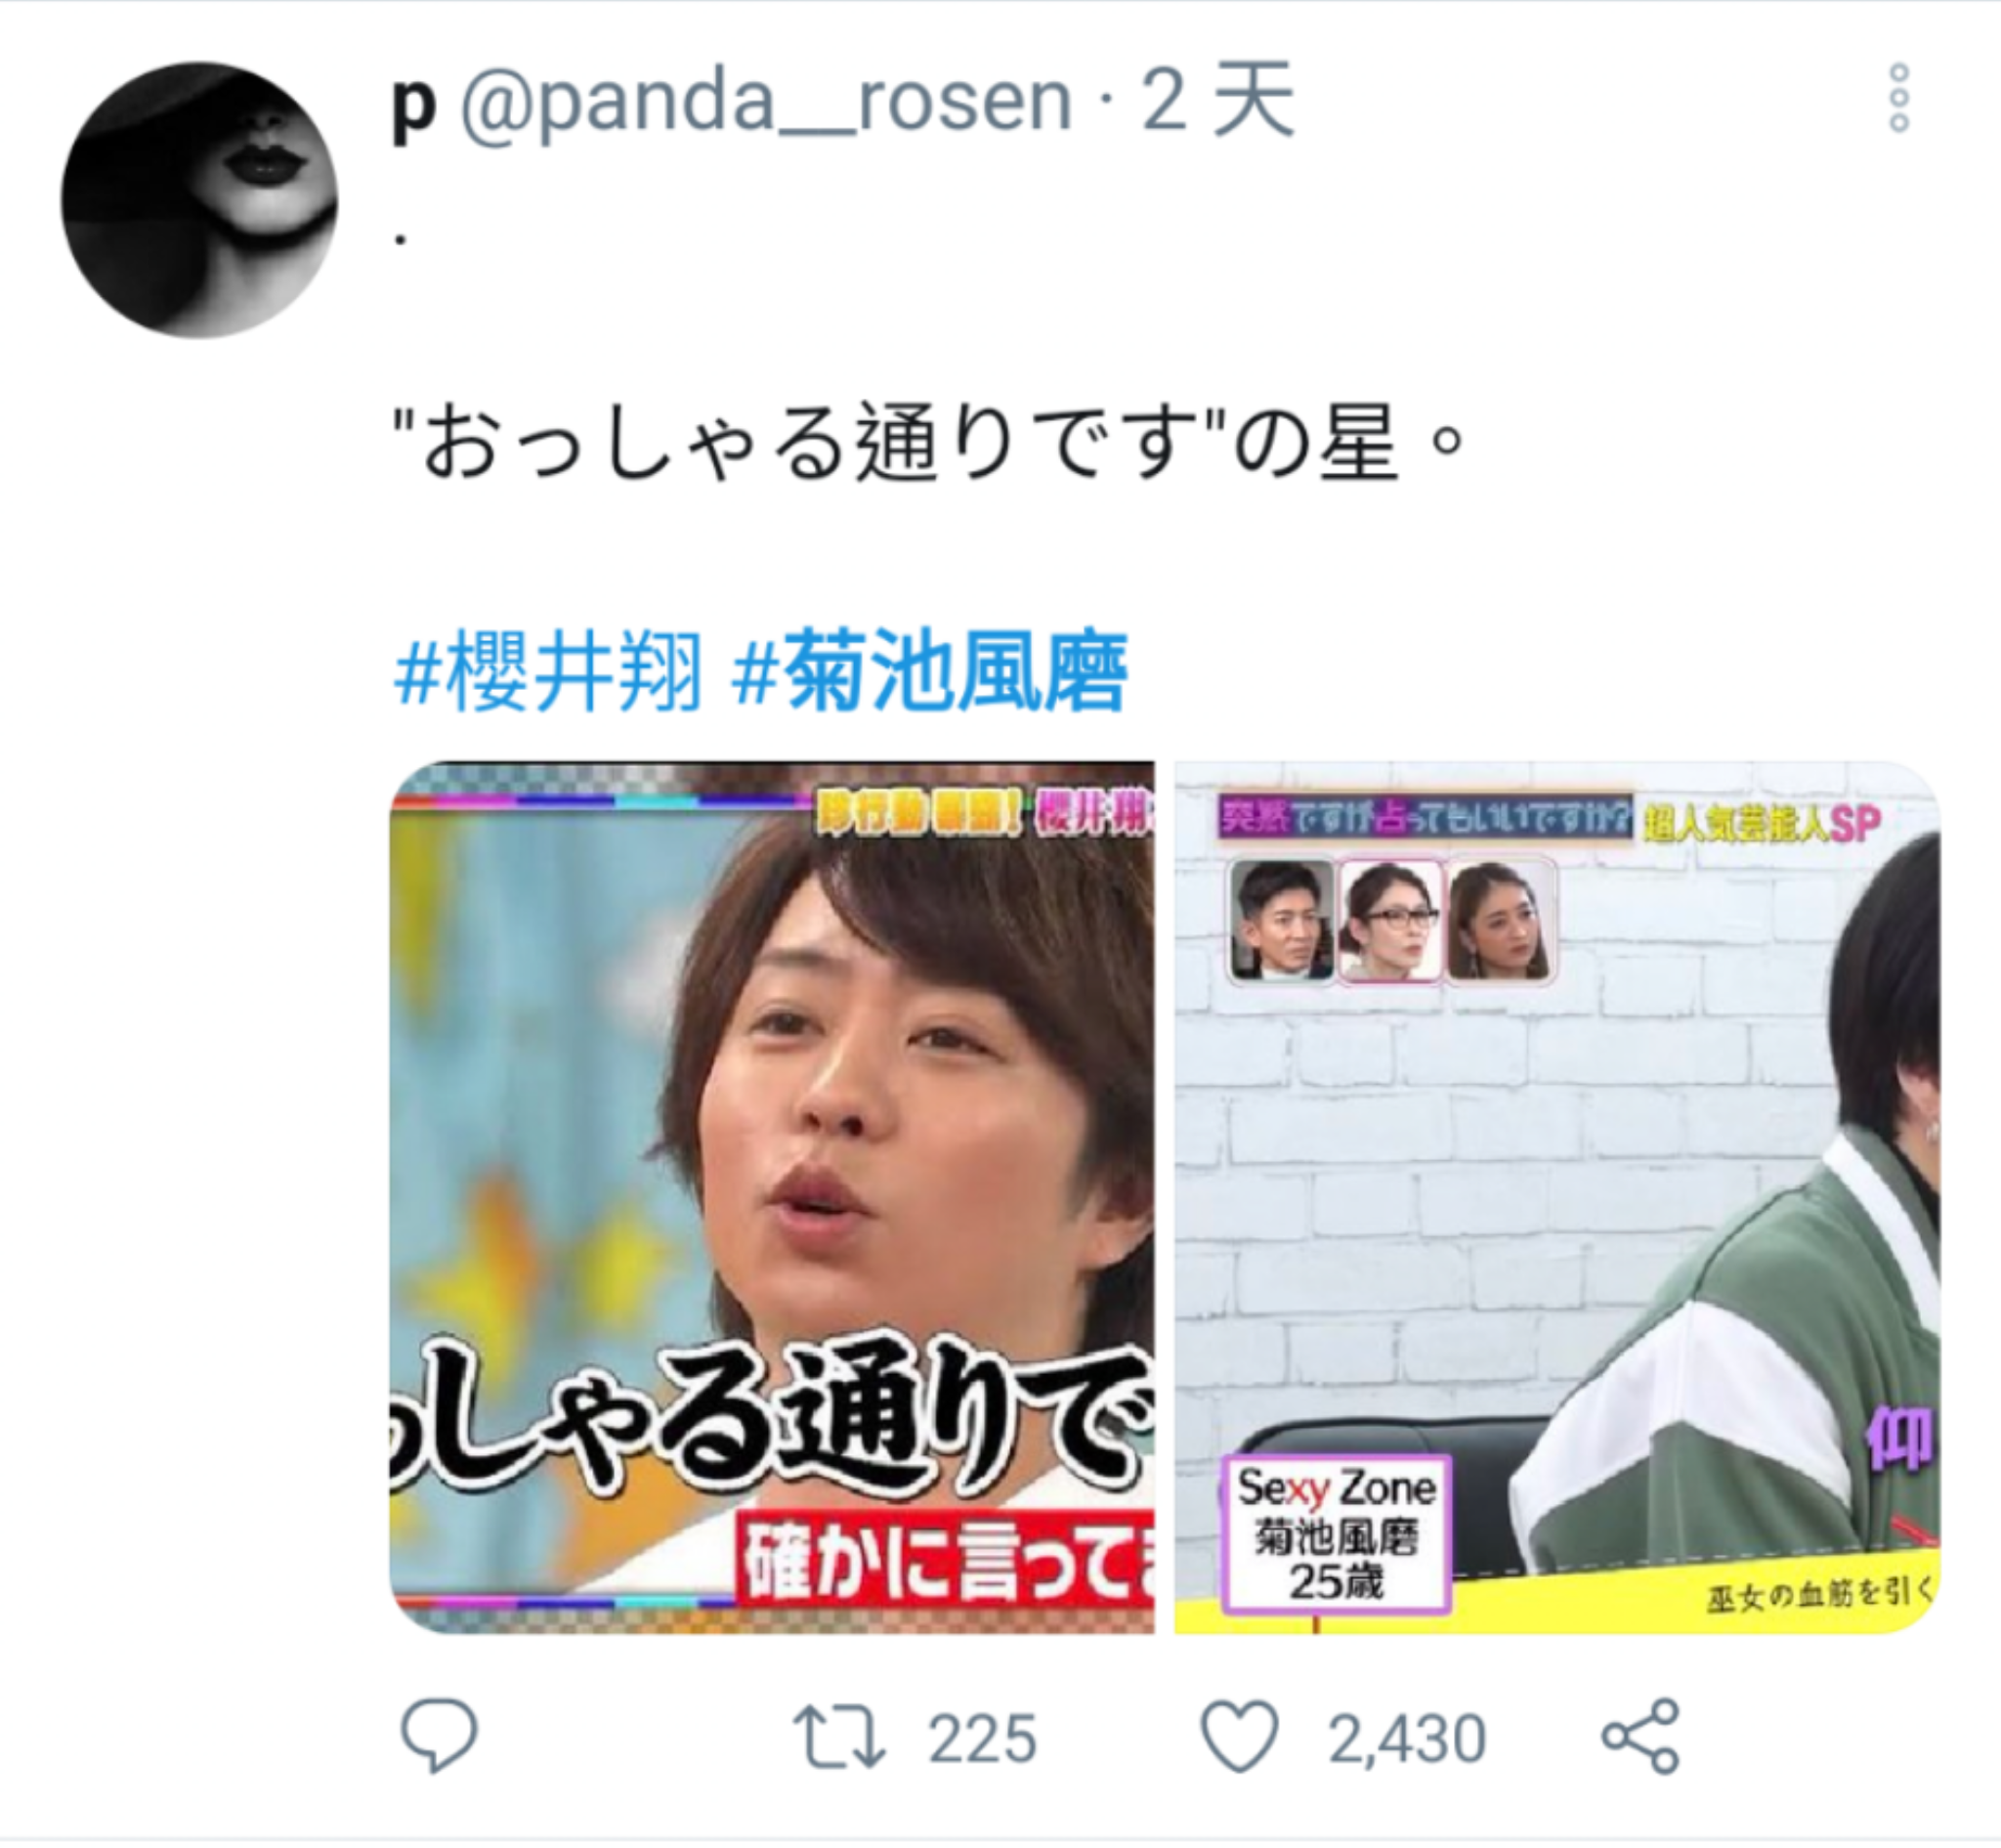Click the like count 2,430
This screenshot has width=2001, height=1848.
coord(1406,1739)
